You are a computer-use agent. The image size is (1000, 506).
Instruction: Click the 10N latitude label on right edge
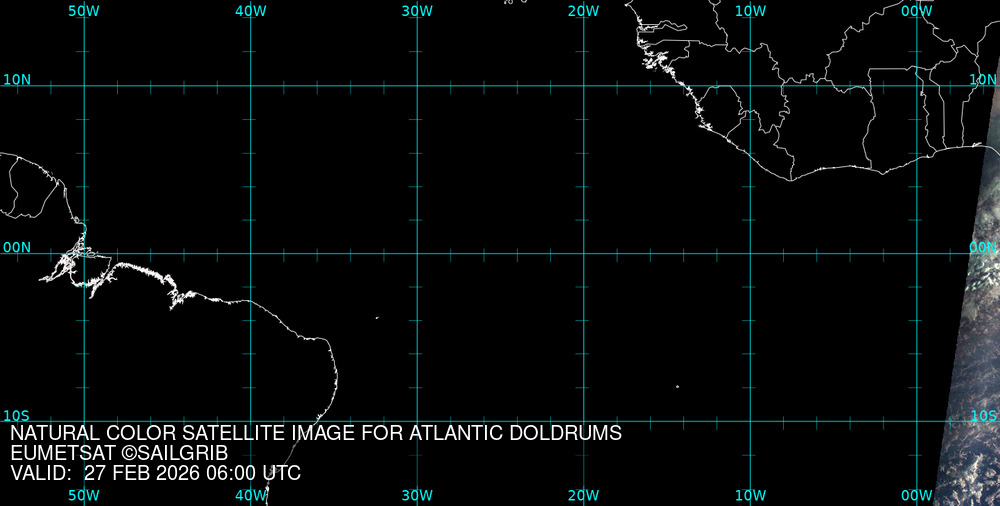(984, 79)
